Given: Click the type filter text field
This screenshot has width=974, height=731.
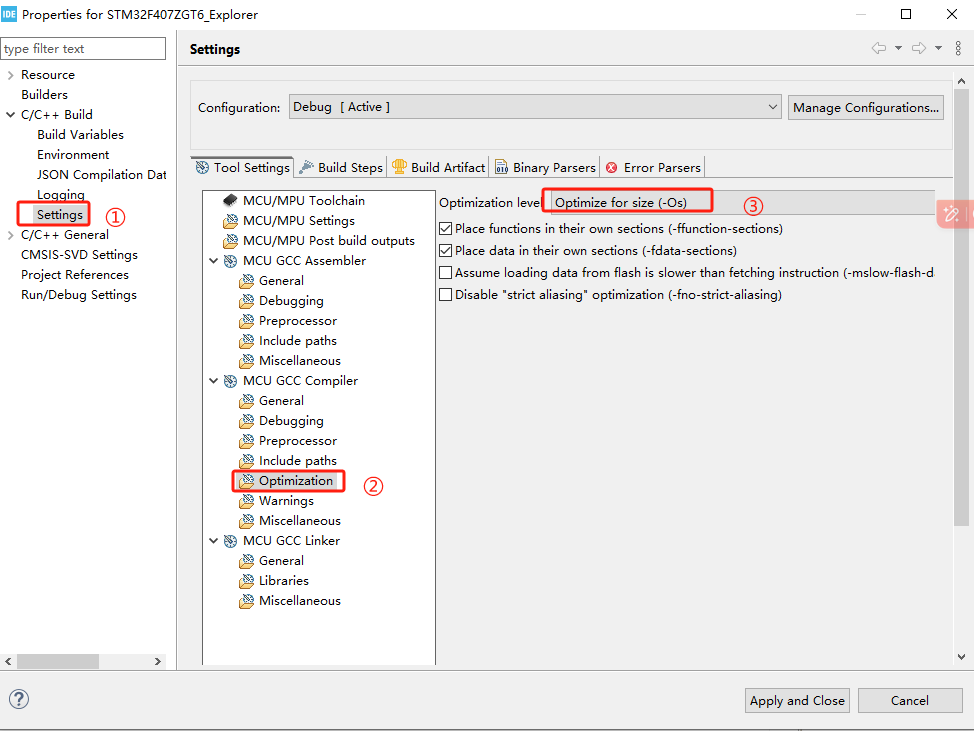Looking at the screenshot, I should coord(83,48).
